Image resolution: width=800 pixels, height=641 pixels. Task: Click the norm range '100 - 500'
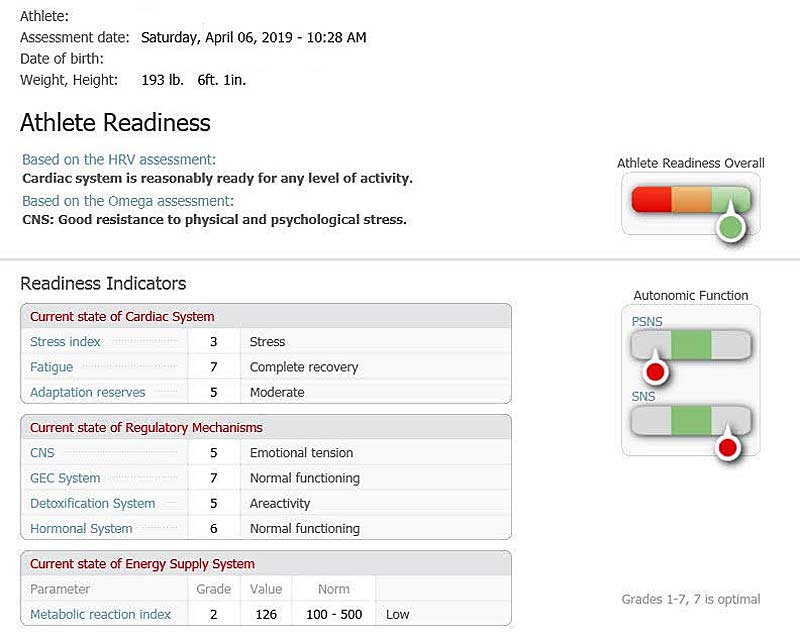click(x=334, y=614)
